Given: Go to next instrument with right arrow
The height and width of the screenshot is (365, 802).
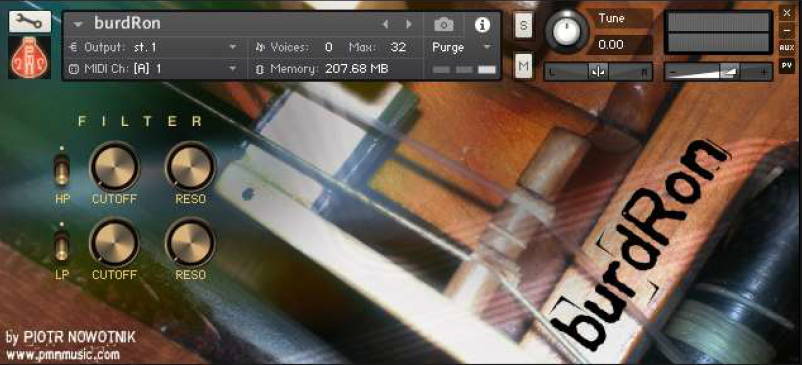Looking at the screenshot, I should pyautogui.click(x=408, y=24).
